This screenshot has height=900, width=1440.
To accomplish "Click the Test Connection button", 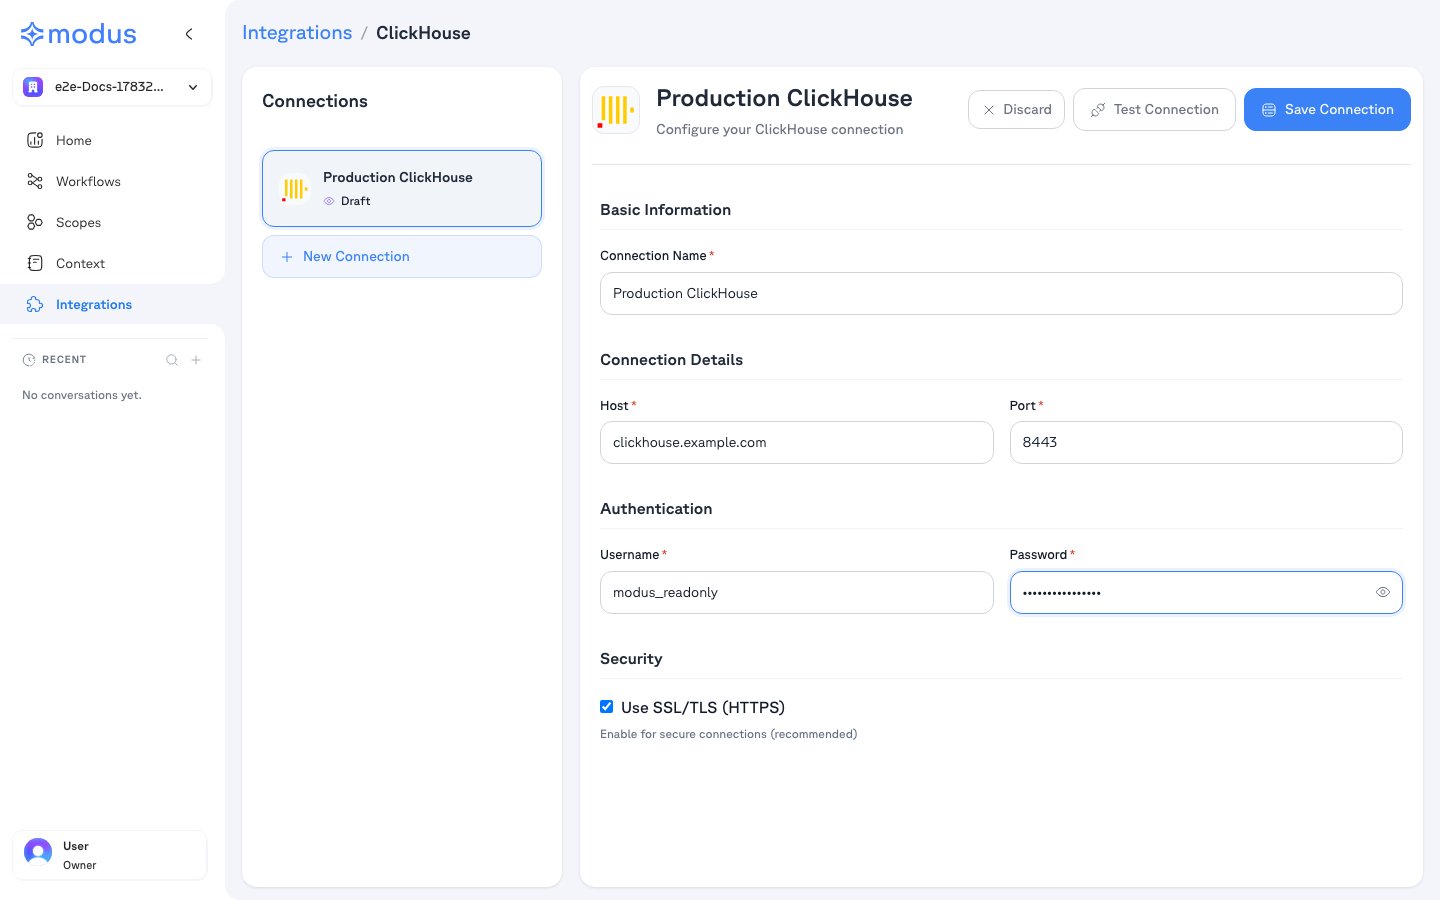I will pyautogui.click(x=1154, y=109).
